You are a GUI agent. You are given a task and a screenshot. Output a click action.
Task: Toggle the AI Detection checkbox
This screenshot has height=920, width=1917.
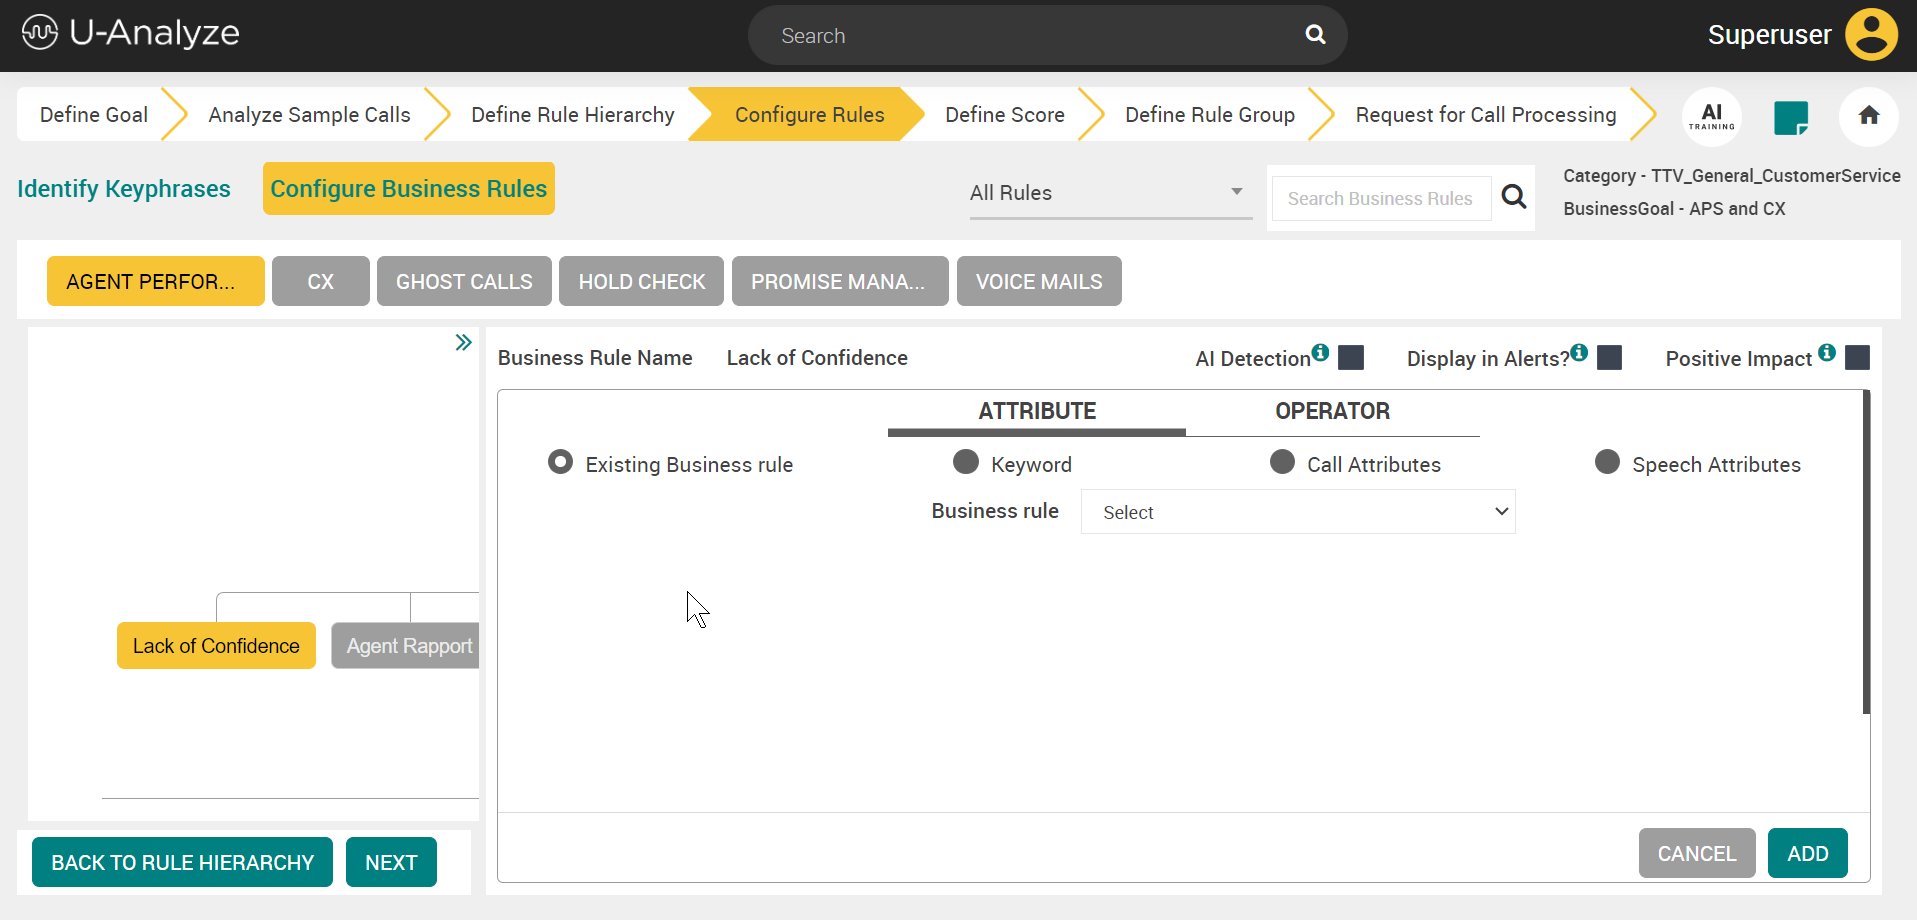(x=1351, y=358)
